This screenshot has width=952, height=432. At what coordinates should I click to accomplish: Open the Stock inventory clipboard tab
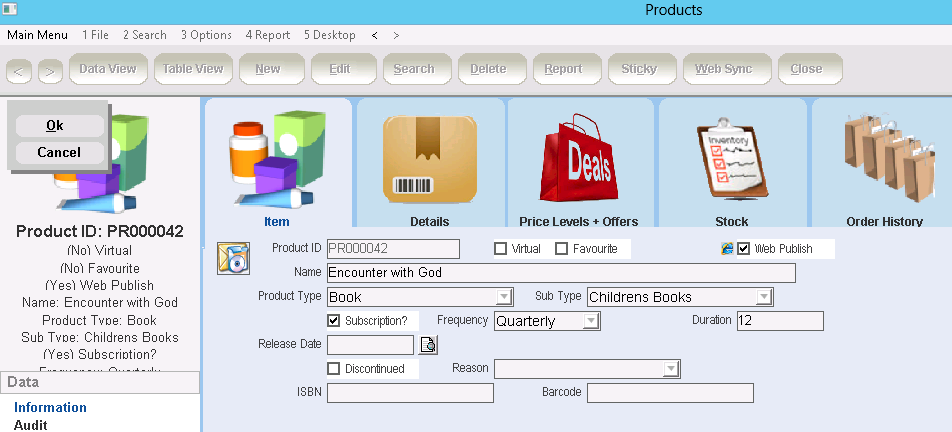(732, 160)
